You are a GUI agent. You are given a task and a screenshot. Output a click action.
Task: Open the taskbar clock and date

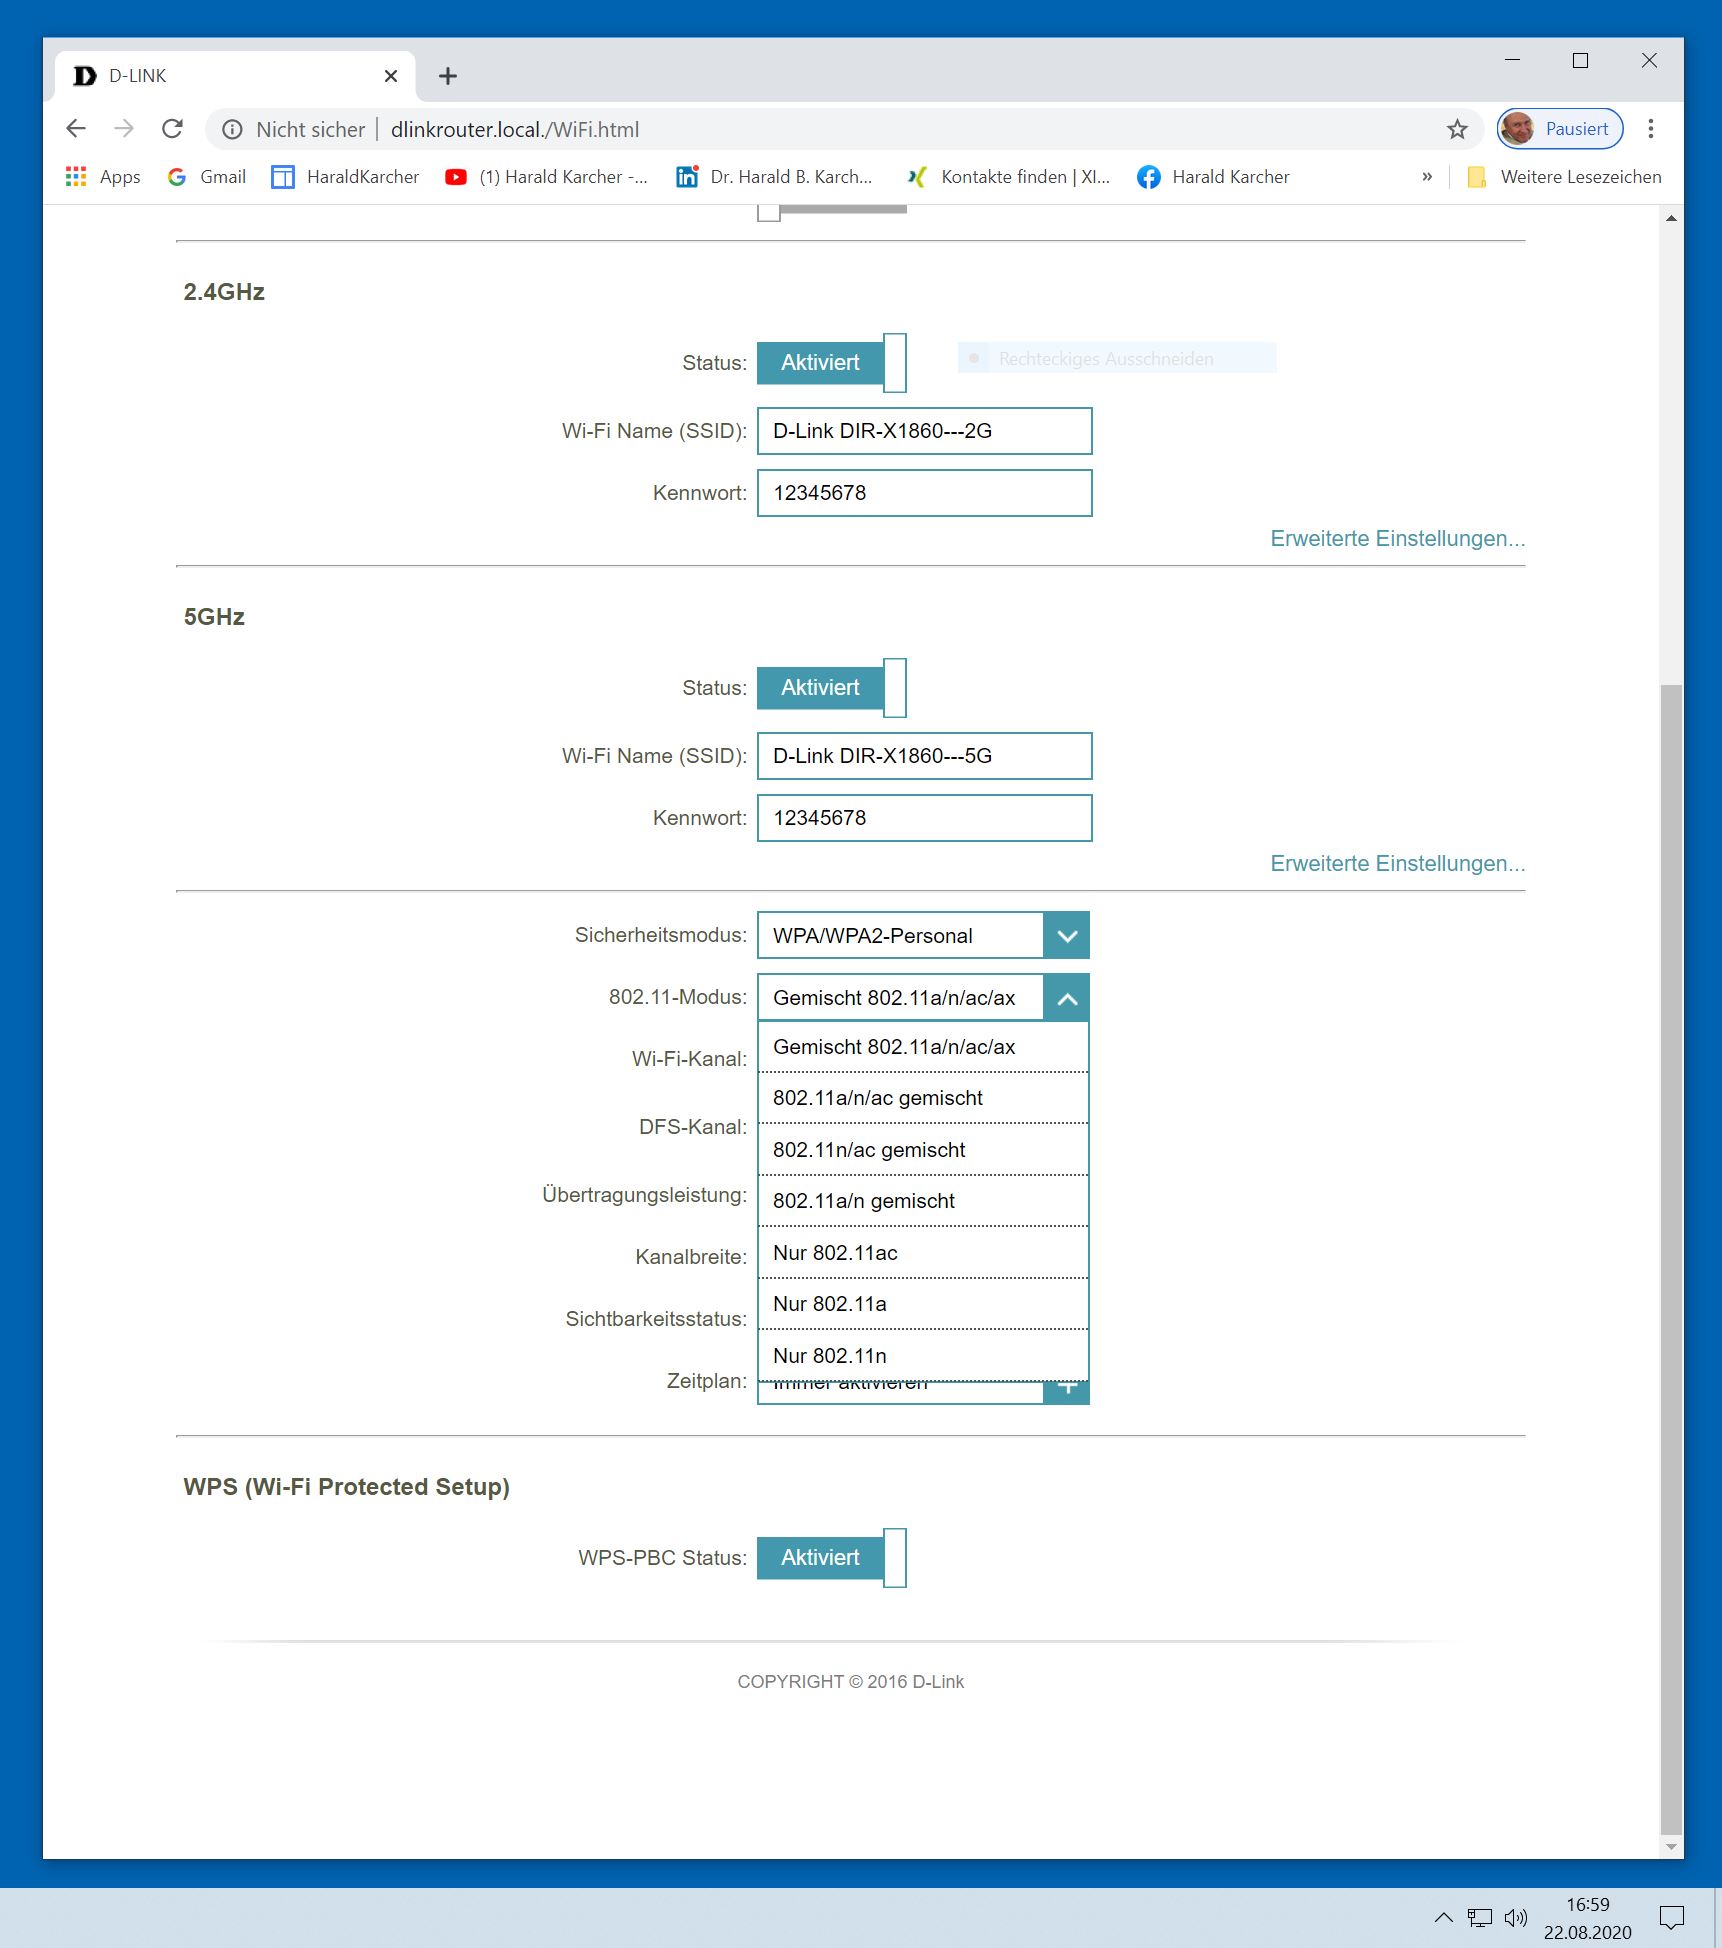pyautogui.click(x=1587, y=1918)
